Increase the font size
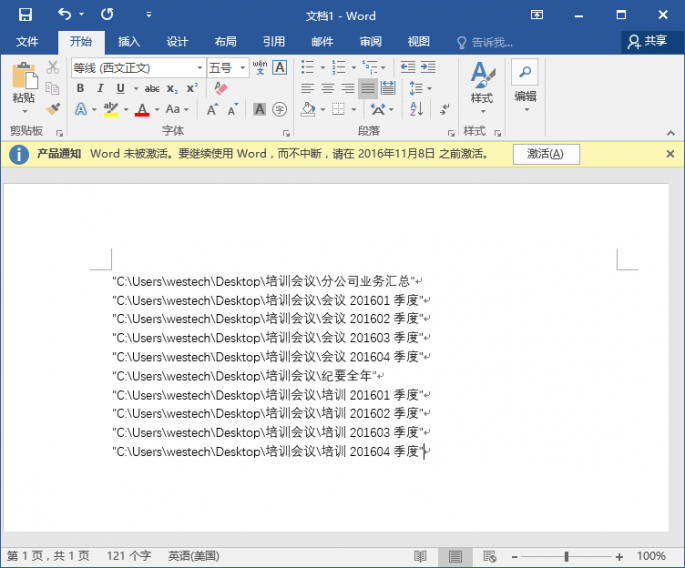This screenshot has width=685, height=568. (x=213, y=109)
